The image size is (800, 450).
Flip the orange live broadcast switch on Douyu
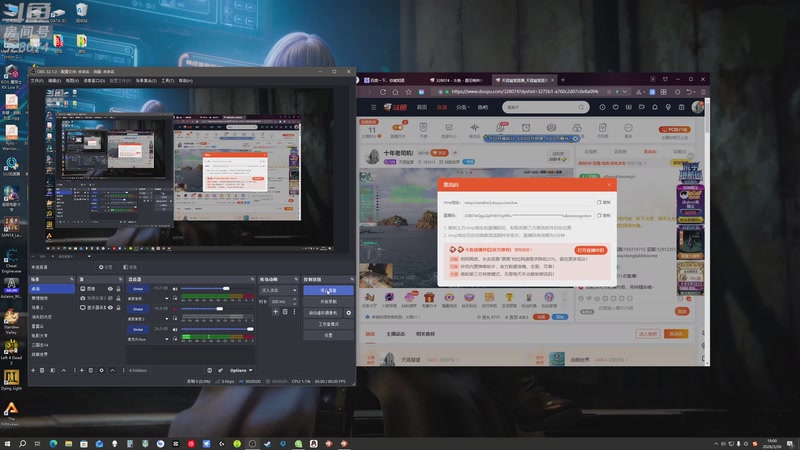click(397, 128)
